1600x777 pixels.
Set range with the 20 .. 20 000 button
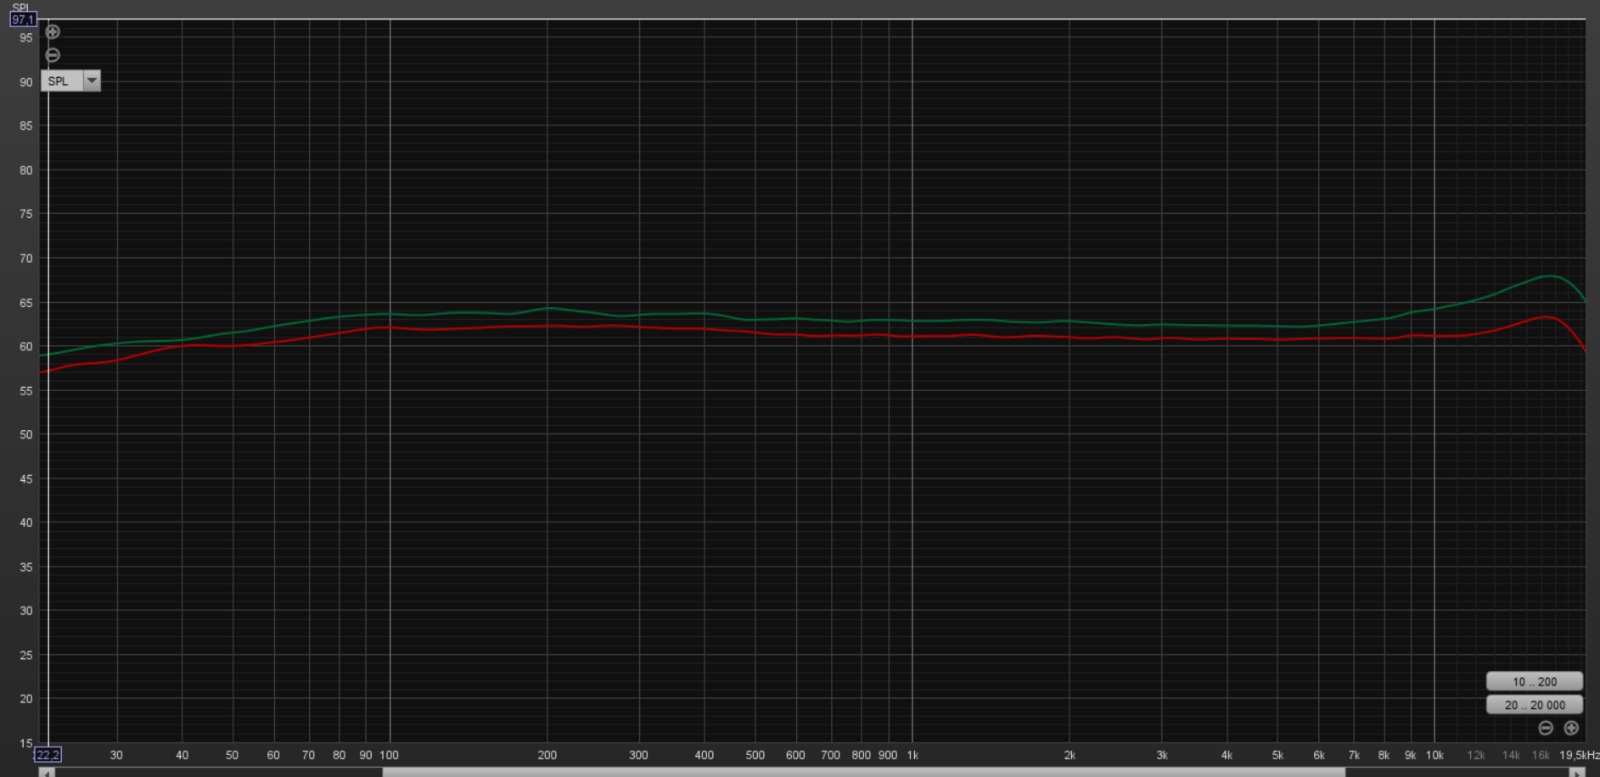tap(1534, 705)
